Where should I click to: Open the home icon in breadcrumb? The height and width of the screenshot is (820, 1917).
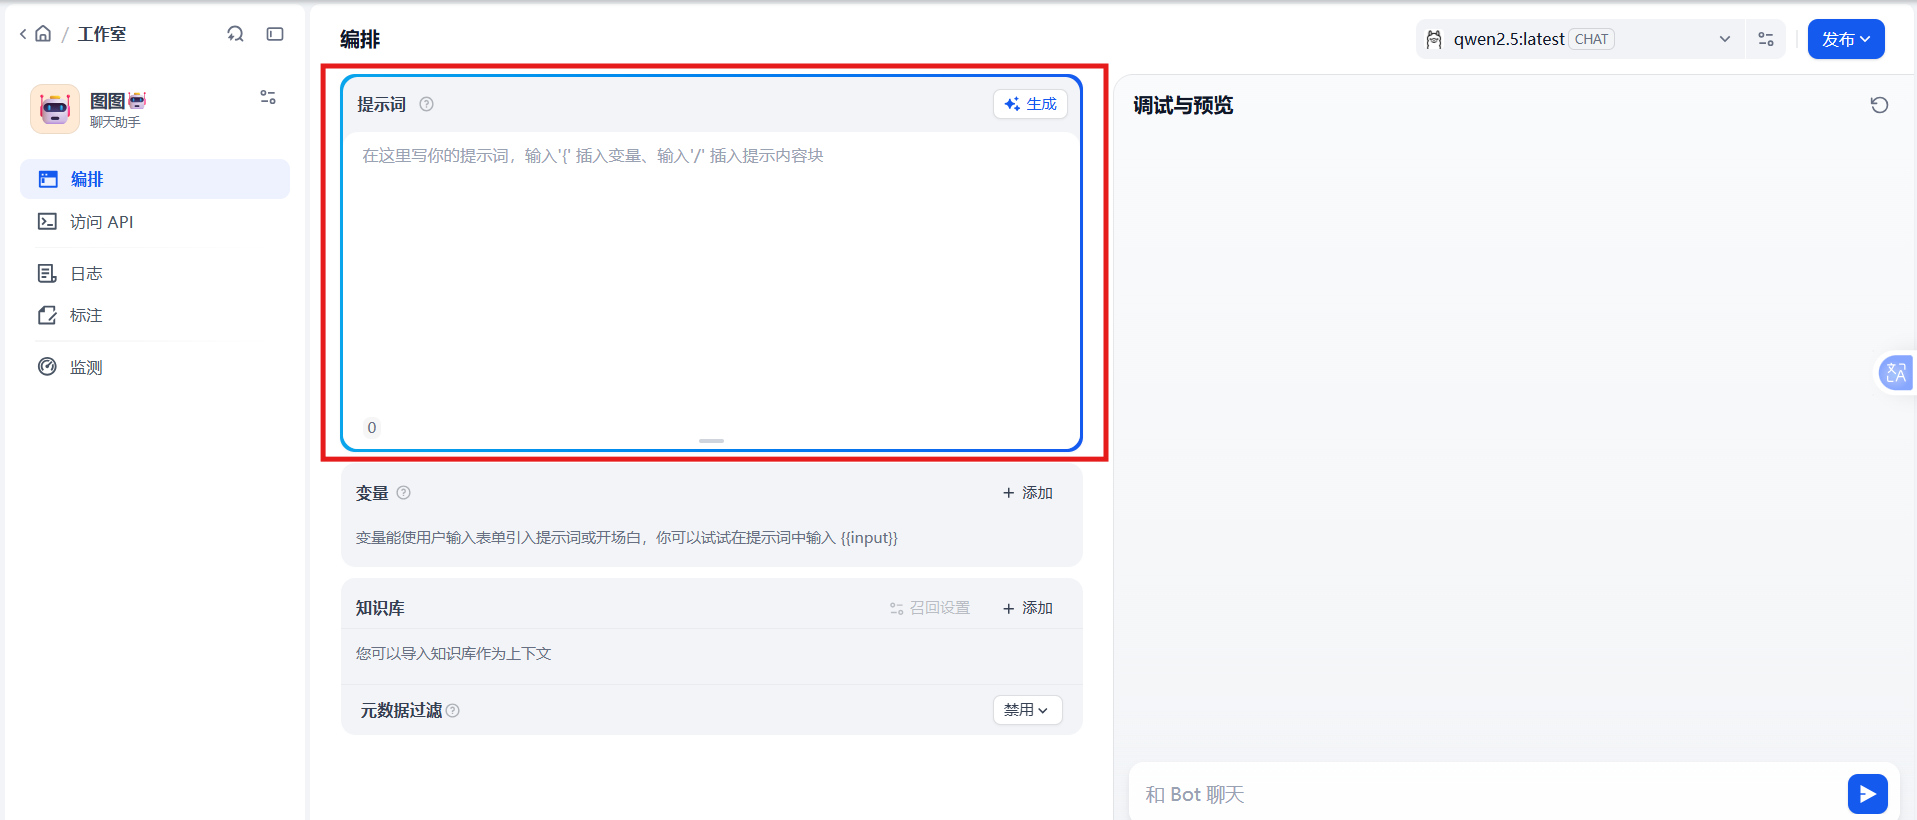pyautogui.click(x=43, y=34)
